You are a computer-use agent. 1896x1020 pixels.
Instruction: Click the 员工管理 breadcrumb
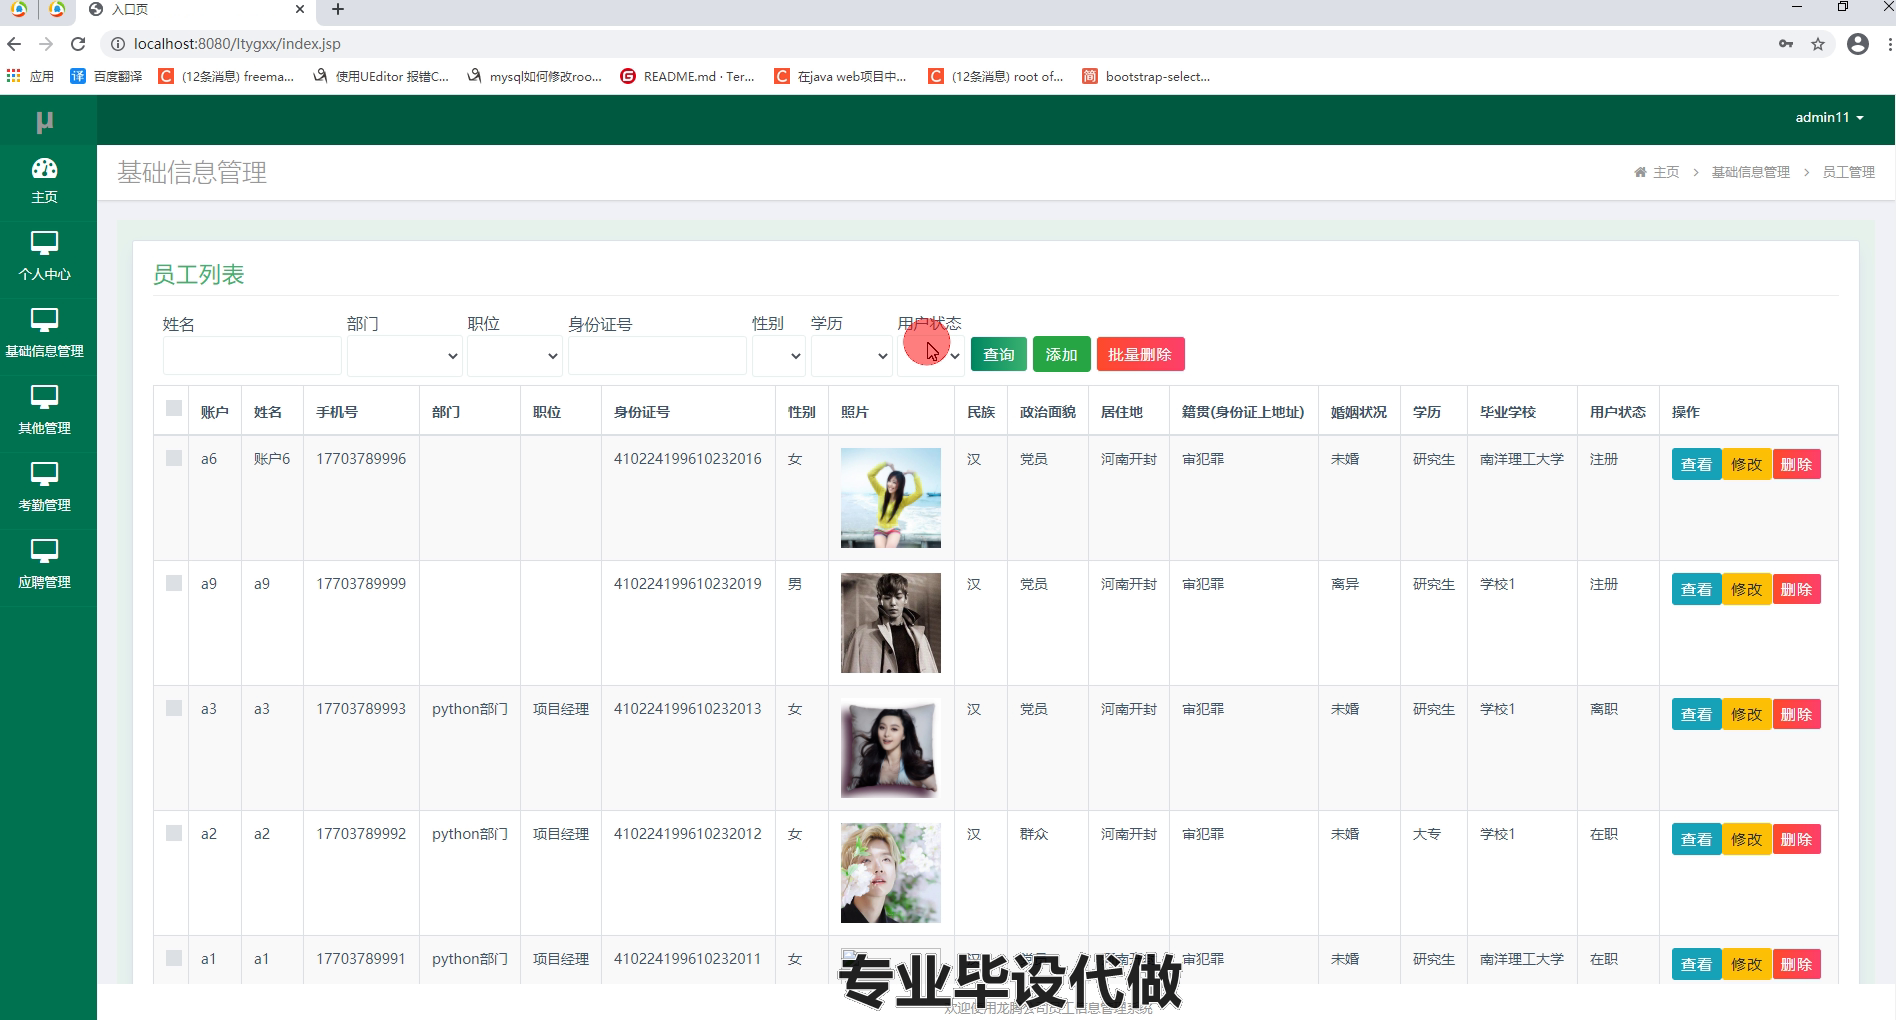click(x=1848, y=172)
